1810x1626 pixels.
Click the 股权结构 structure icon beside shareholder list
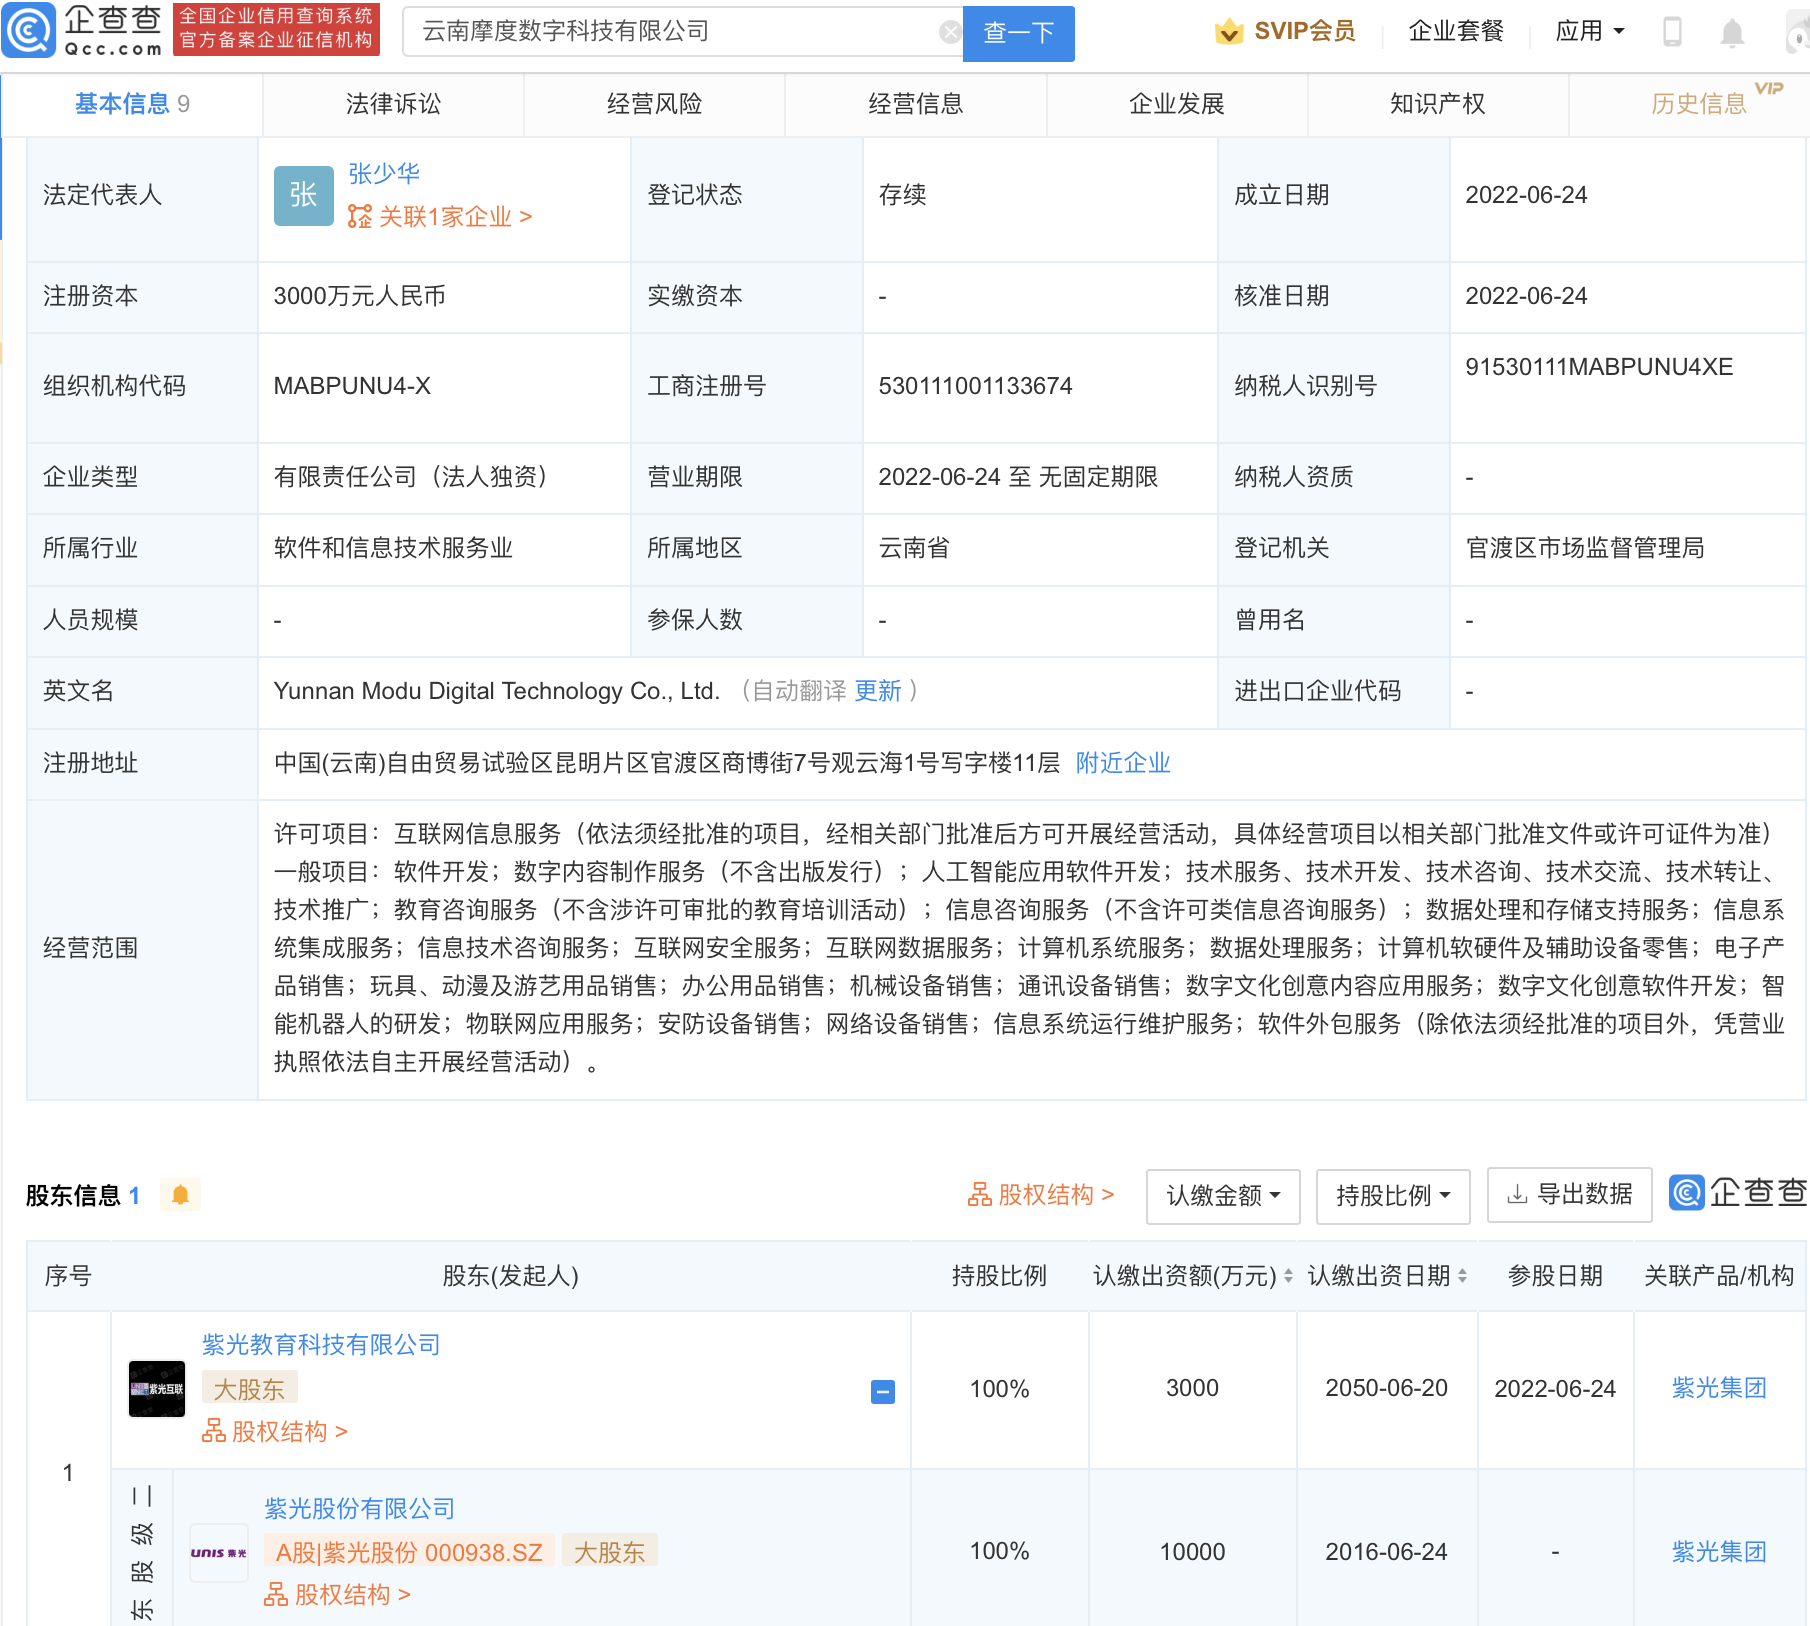pyautogui.click(x=982, y=1195)
